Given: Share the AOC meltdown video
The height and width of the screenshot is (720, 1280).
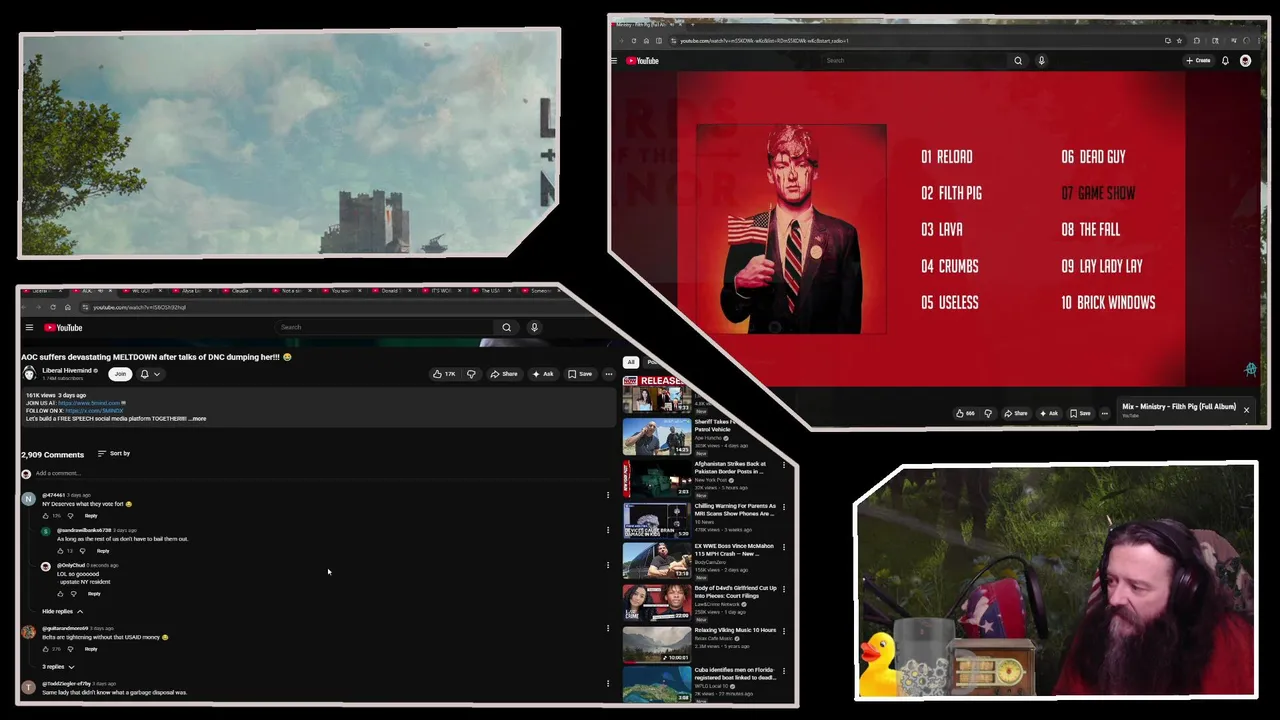Looking at the screenshot, I should point(504,374).
